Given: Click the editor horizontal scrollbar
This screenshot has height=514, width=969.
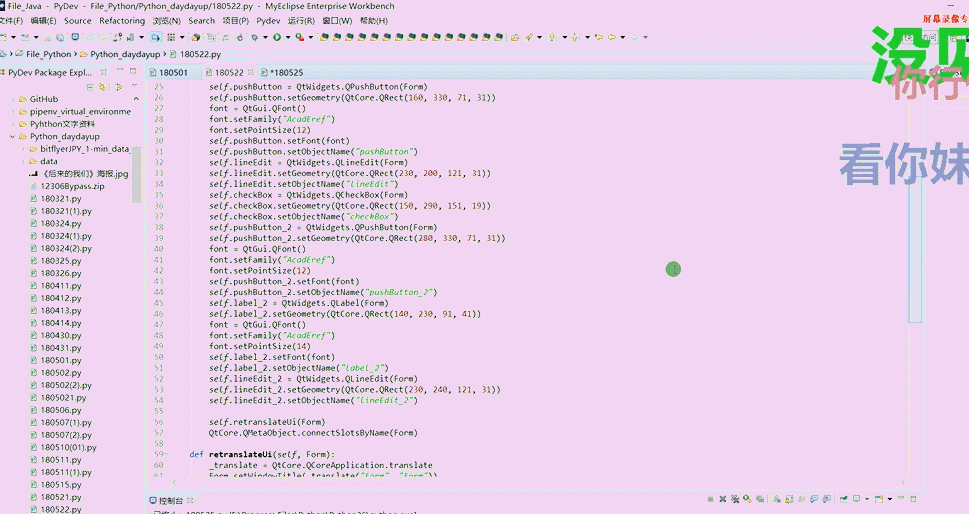Looking at the screenshot, I should (538, 482).
